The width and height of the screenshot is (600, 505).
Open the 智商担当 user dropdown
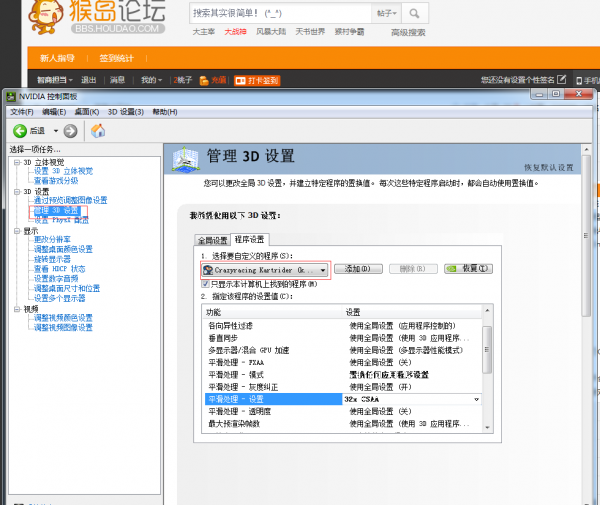coord(55,80)
